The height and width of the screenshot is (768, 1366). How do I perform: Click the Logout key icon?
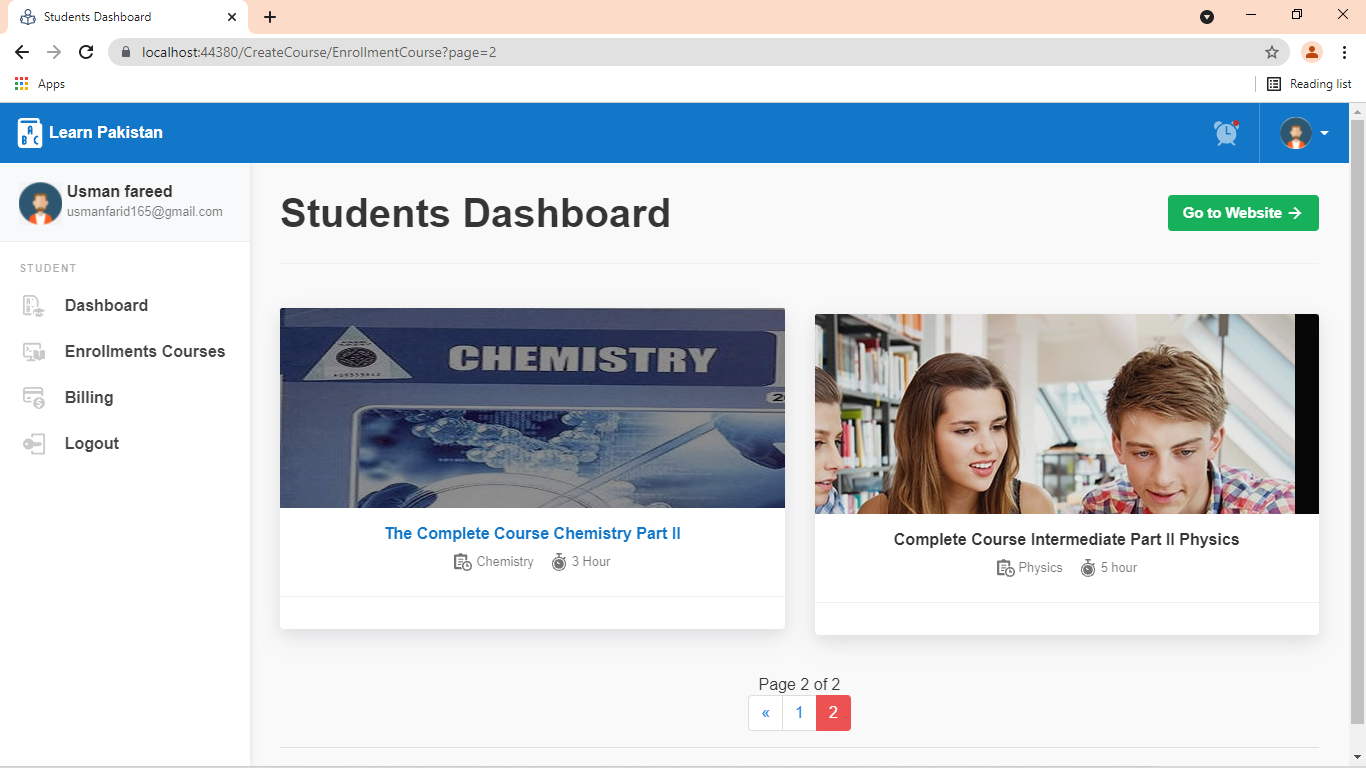click(x=34, y=444)
